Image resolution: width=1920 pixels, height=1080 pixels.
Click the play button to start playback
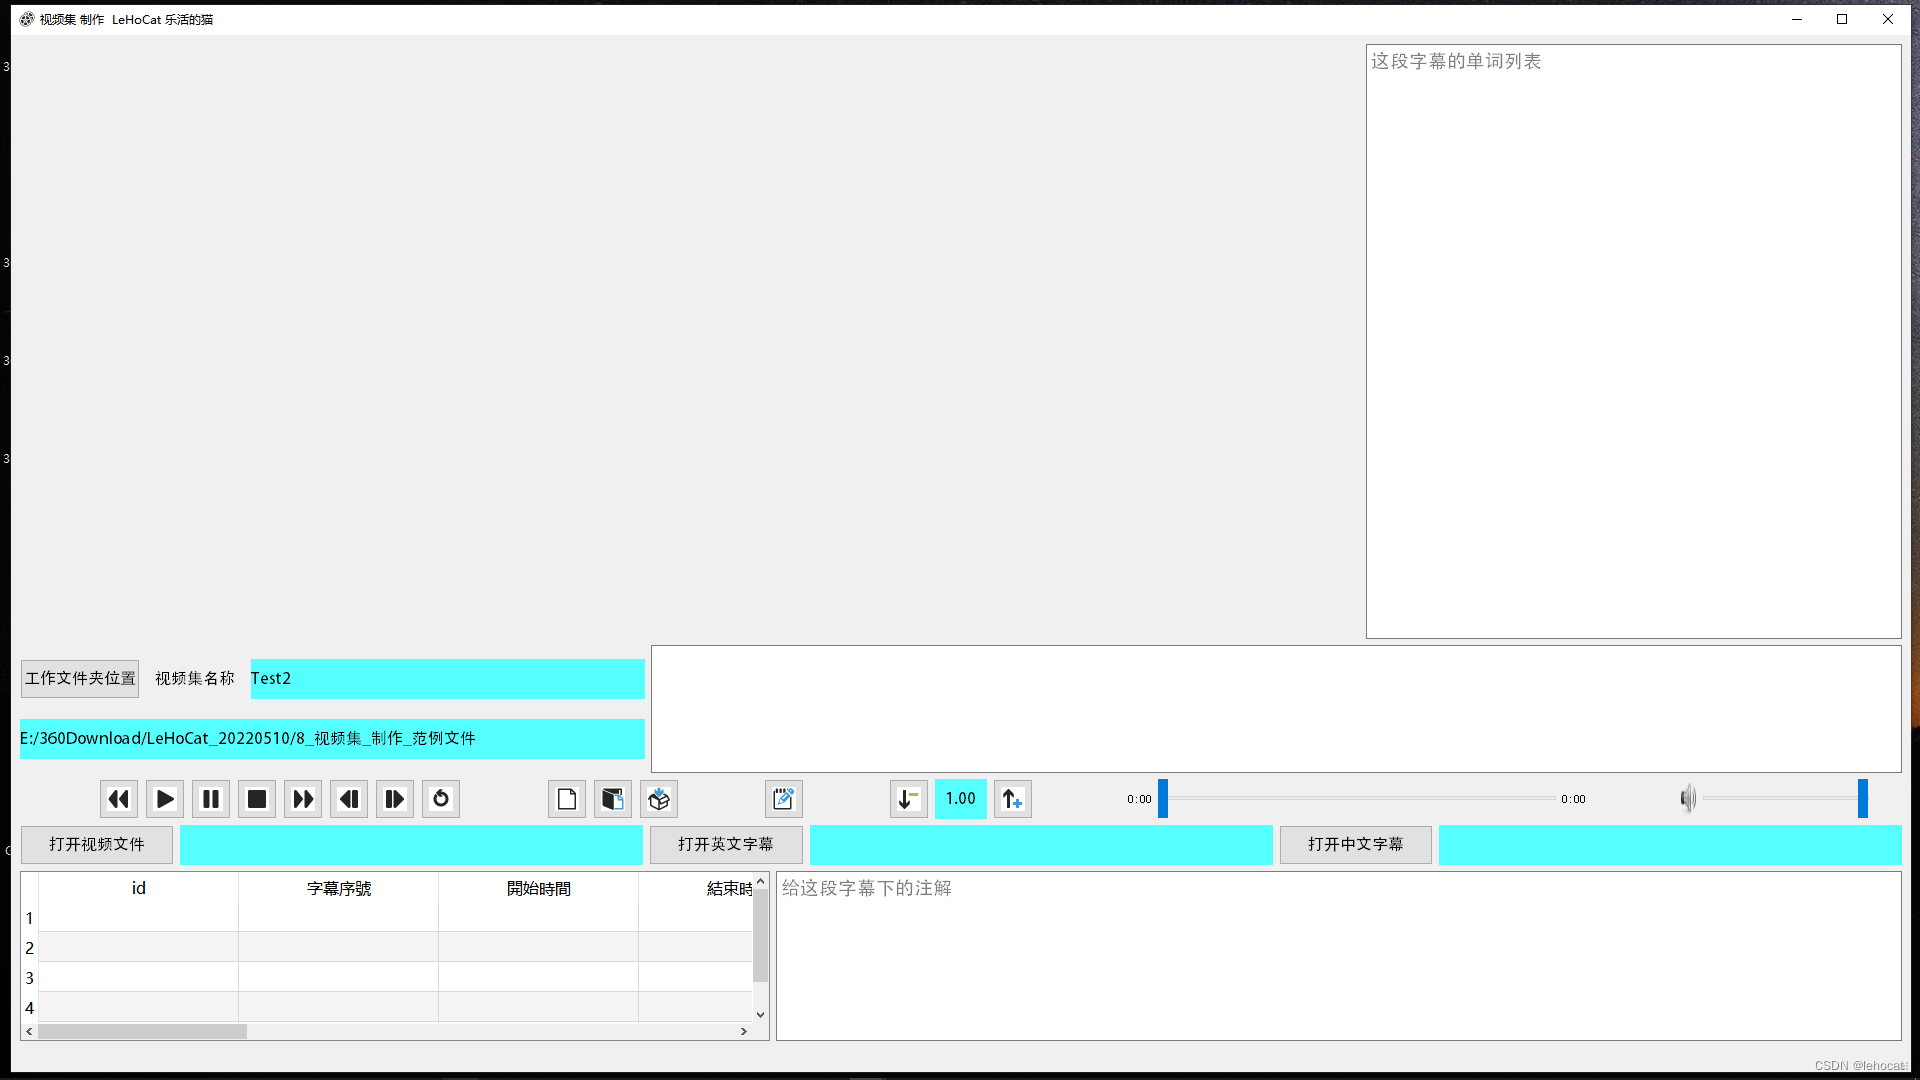tap(165, 798)
